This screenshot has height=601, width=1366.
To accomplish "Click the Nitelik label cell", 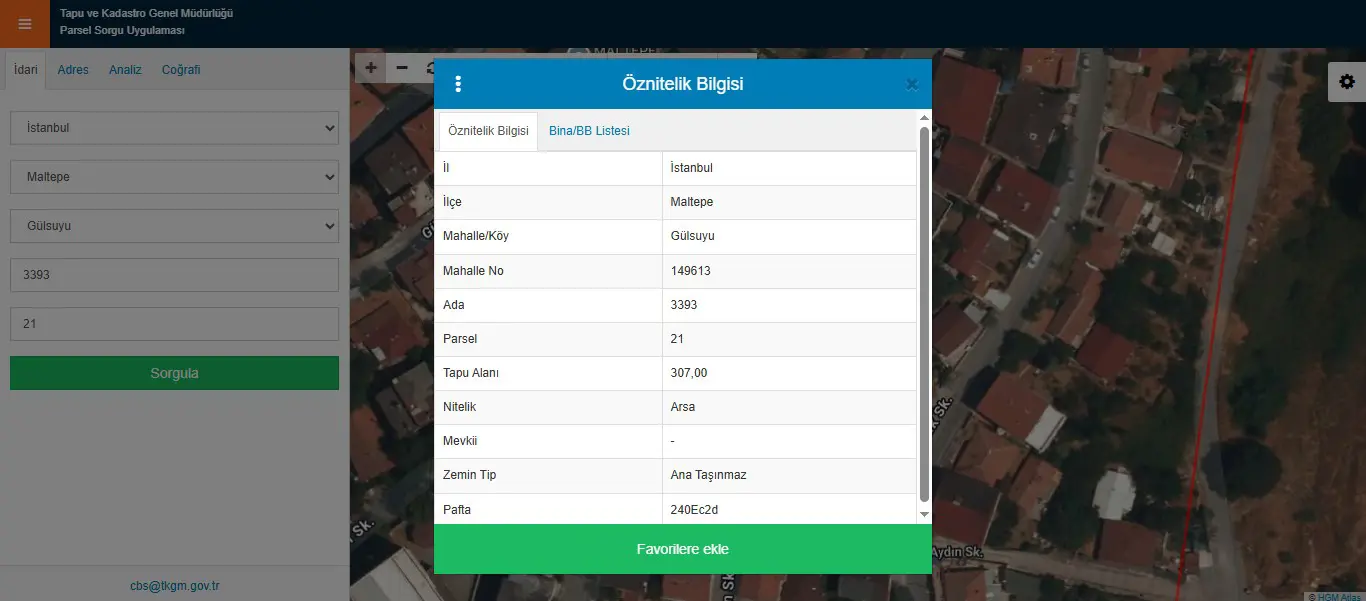I will point(548,407).
